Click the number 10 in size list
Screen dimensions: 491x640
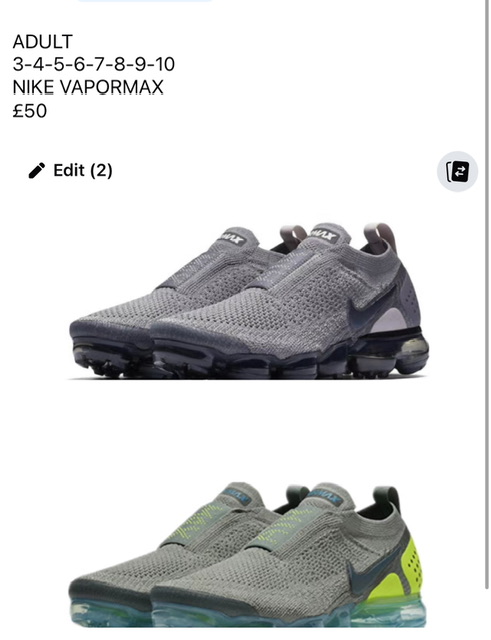pos(165,64)
